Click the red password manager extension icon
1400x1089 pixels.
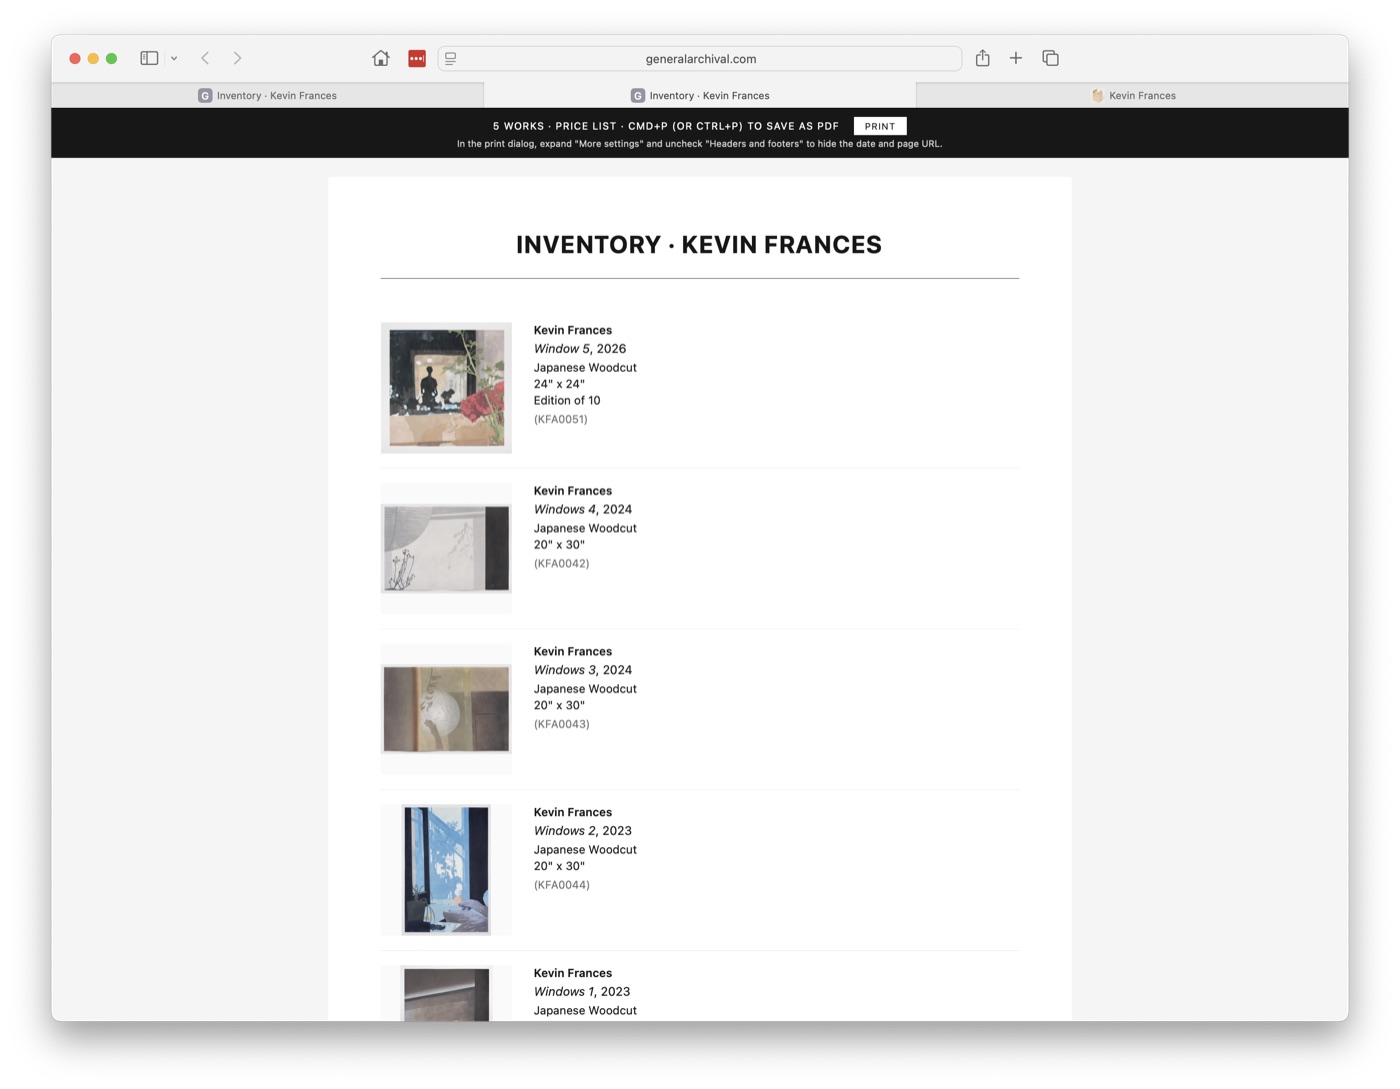[417, 59]
